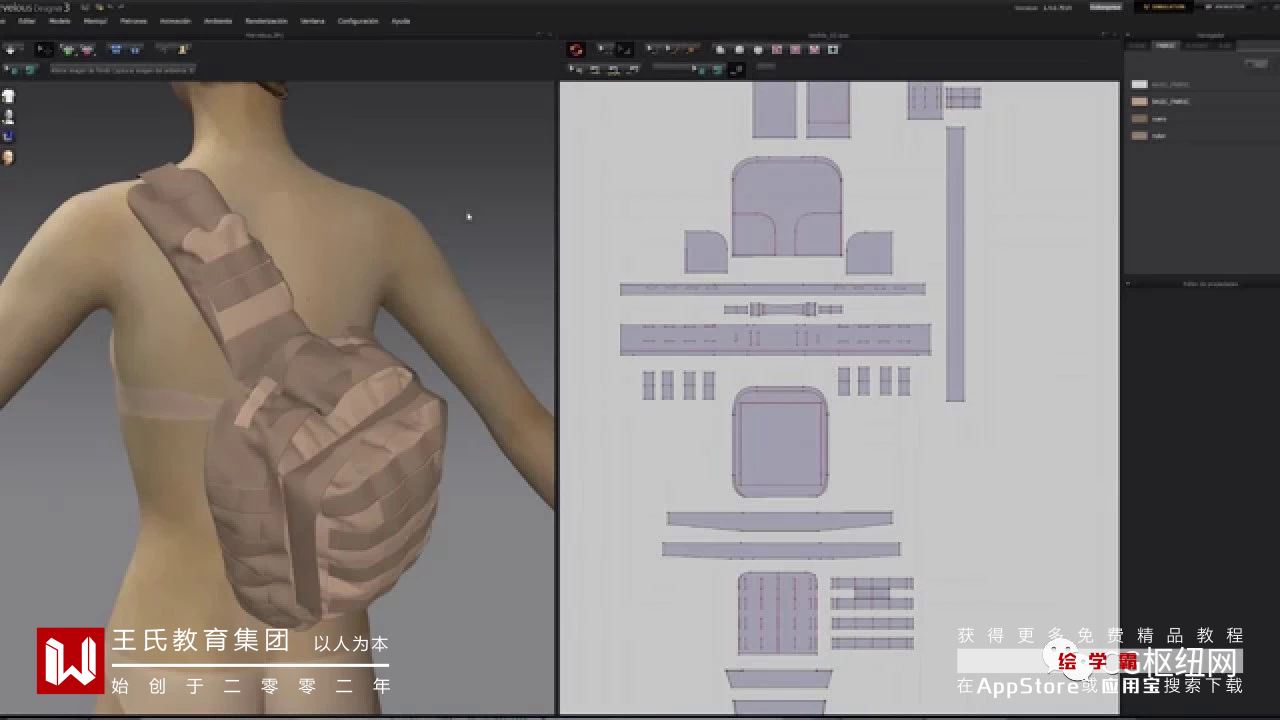Select the tall vertical strip pattern piece

coord(955,264)
